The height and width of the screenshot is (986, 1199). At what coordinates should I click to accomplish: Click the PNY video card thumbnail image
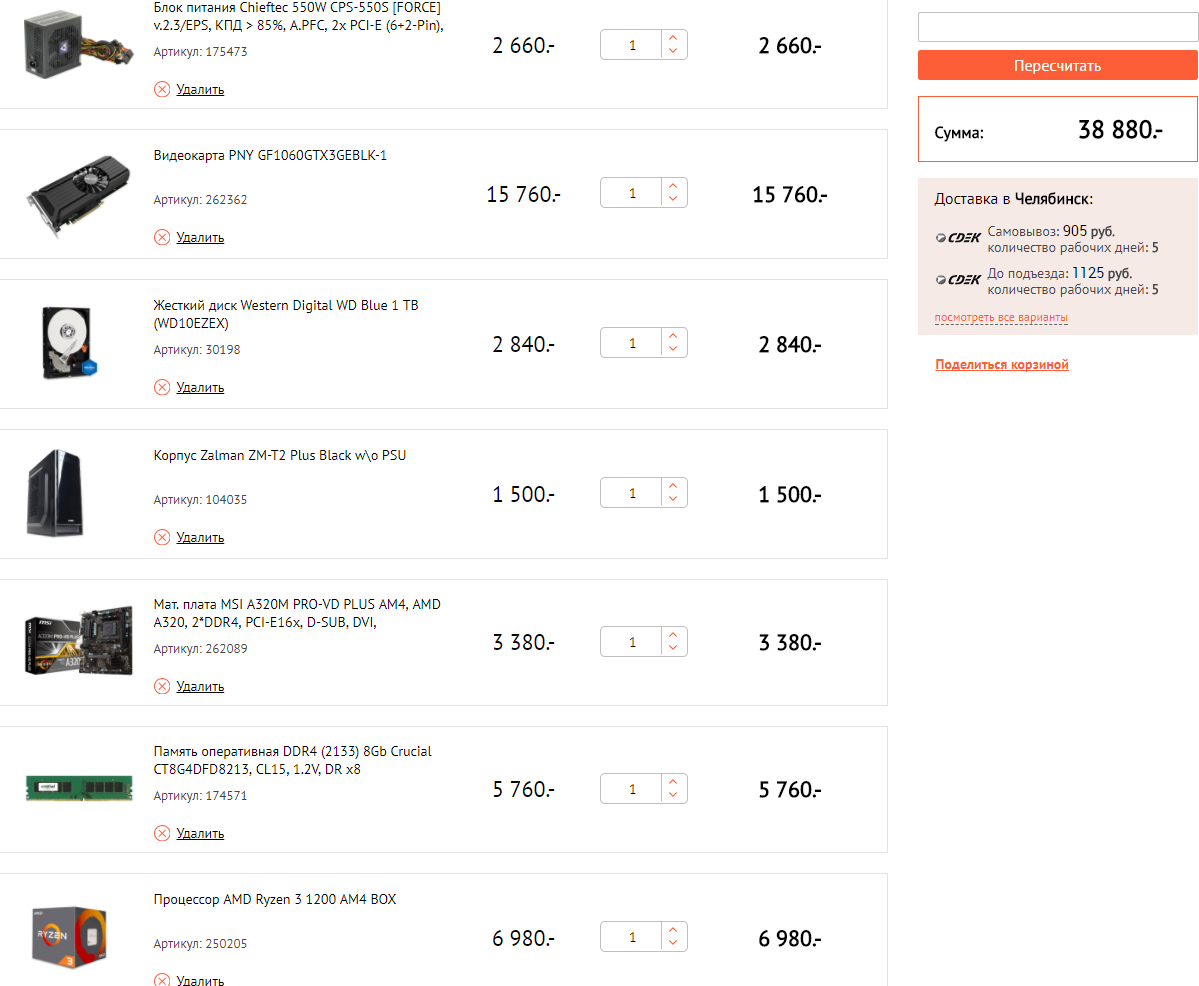coord(77,194)
